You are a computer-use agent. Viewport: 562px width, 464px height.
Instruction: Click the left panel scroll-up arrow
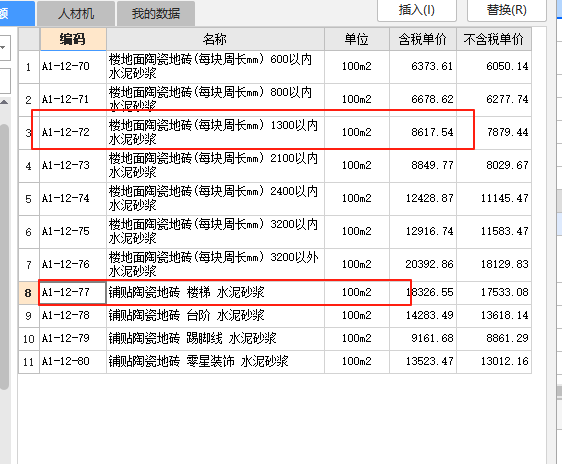point(4,102)
